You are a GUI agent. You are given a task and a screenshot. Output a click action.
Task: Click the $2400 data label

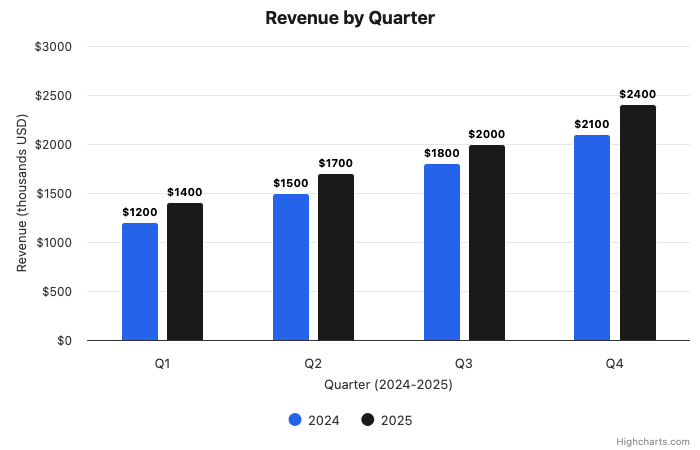pos(638,94)
